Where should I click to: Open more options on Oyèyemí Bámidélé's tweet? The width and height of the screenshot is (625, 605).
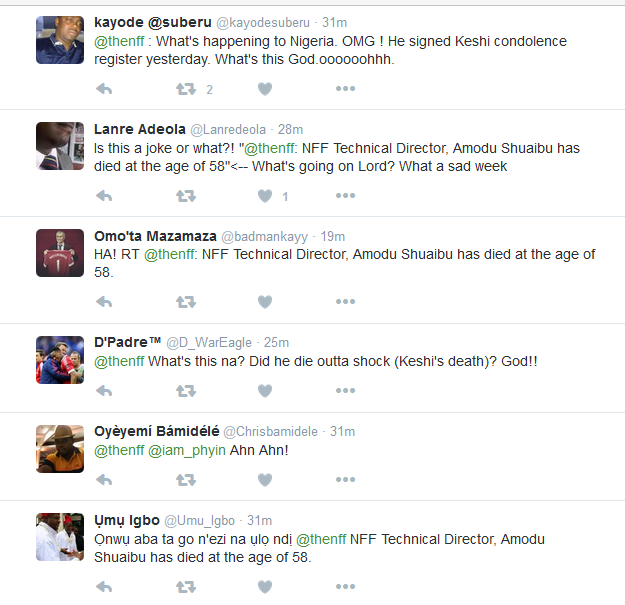coord(345,480)
